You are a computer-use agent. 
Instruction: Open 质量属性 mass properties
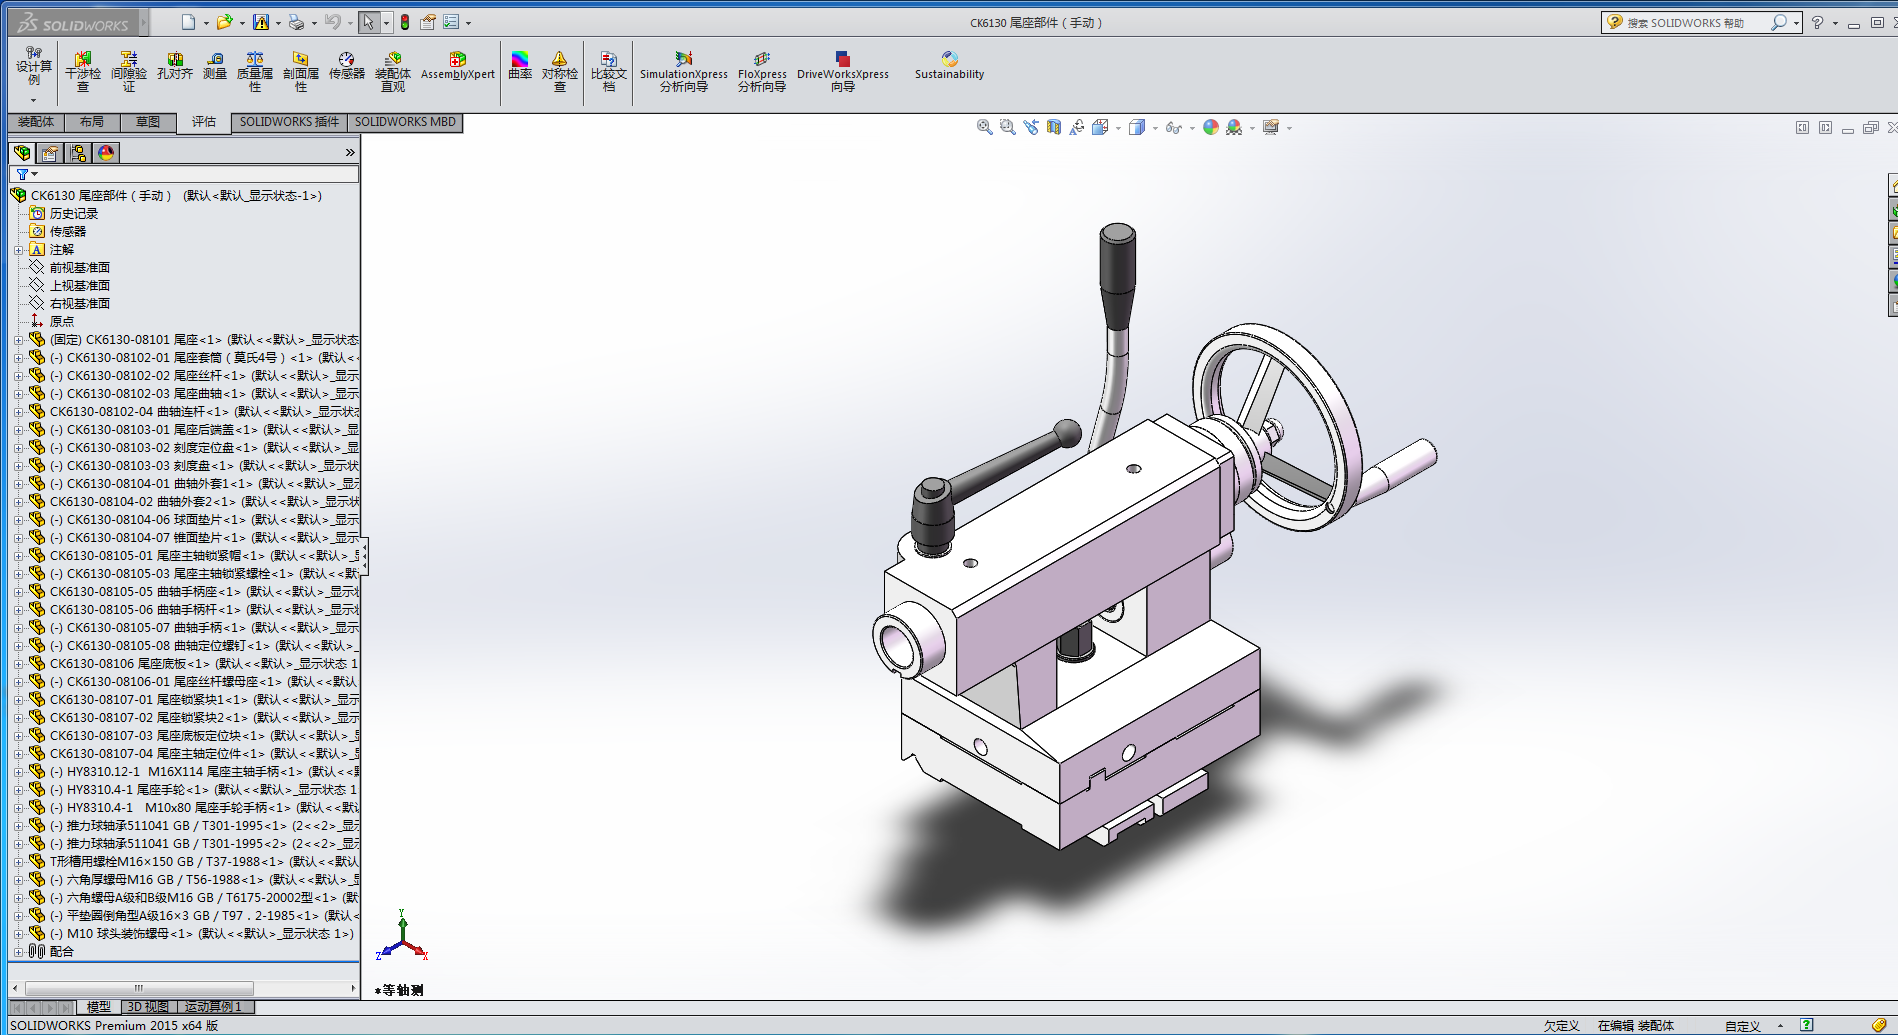pos(255,70)
